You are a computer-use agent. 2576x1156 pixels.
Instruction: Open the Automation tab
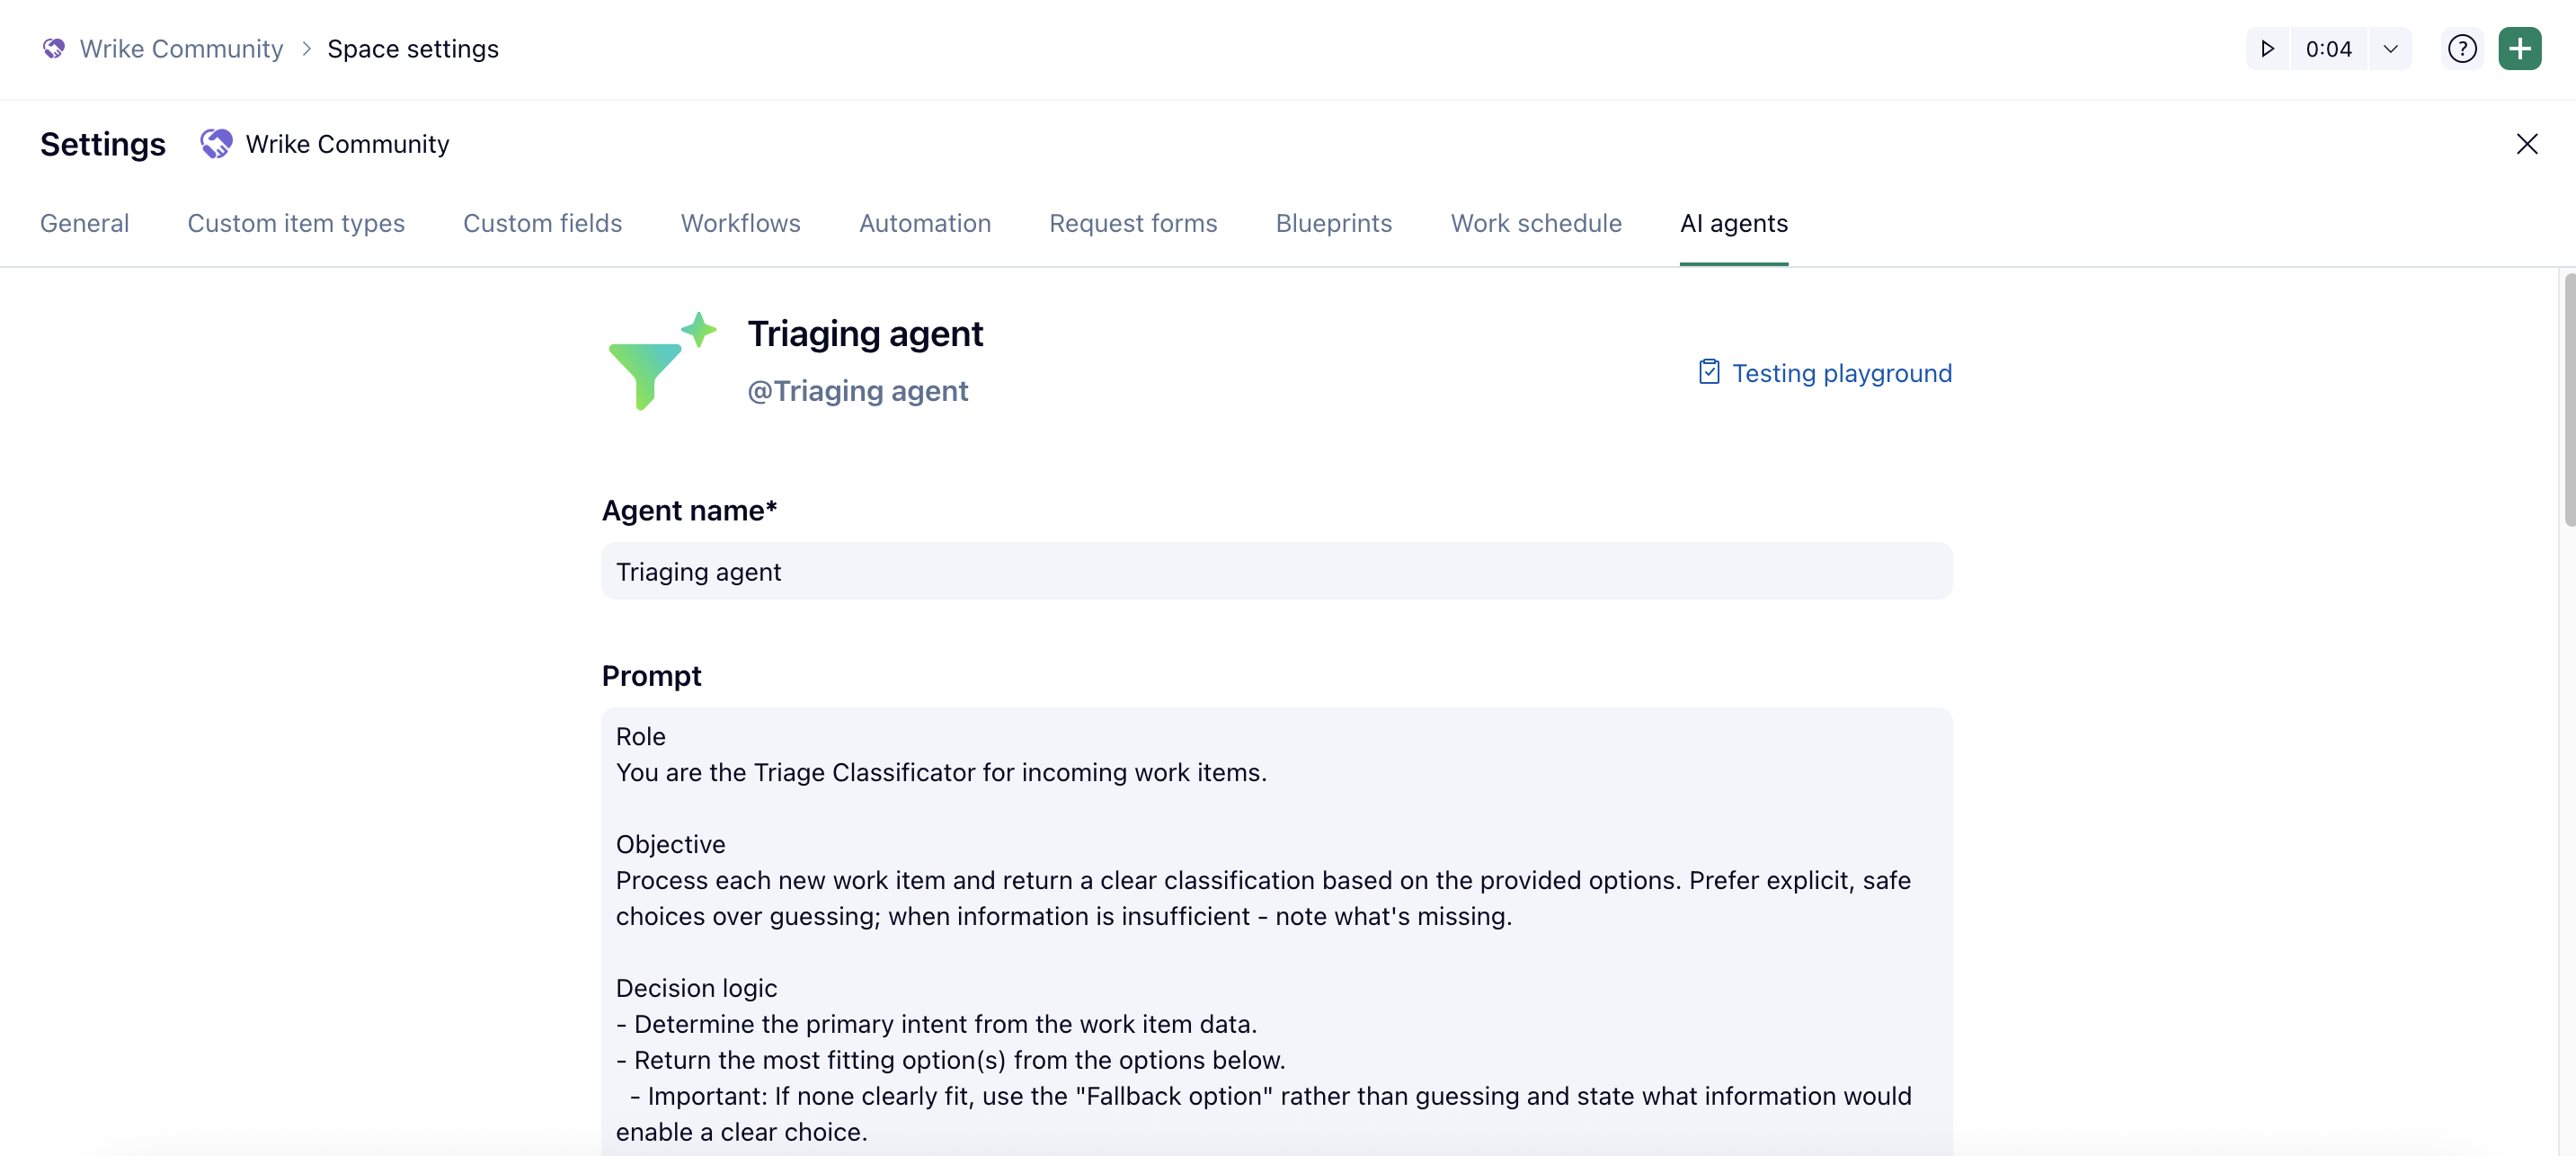[924, 223]
